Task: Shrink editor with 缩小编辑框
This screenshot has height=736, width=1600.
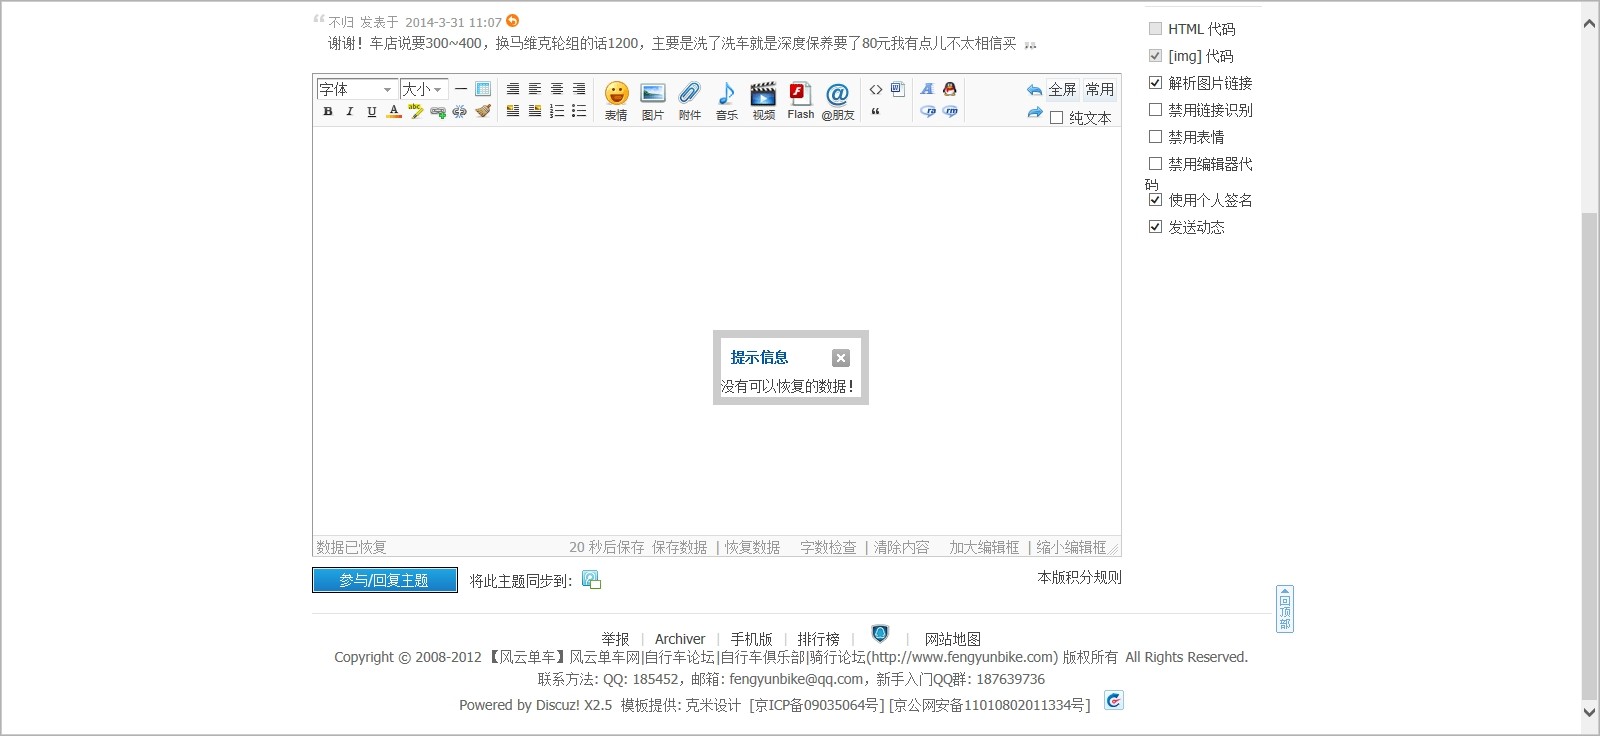Action: tap(1071, 547)
